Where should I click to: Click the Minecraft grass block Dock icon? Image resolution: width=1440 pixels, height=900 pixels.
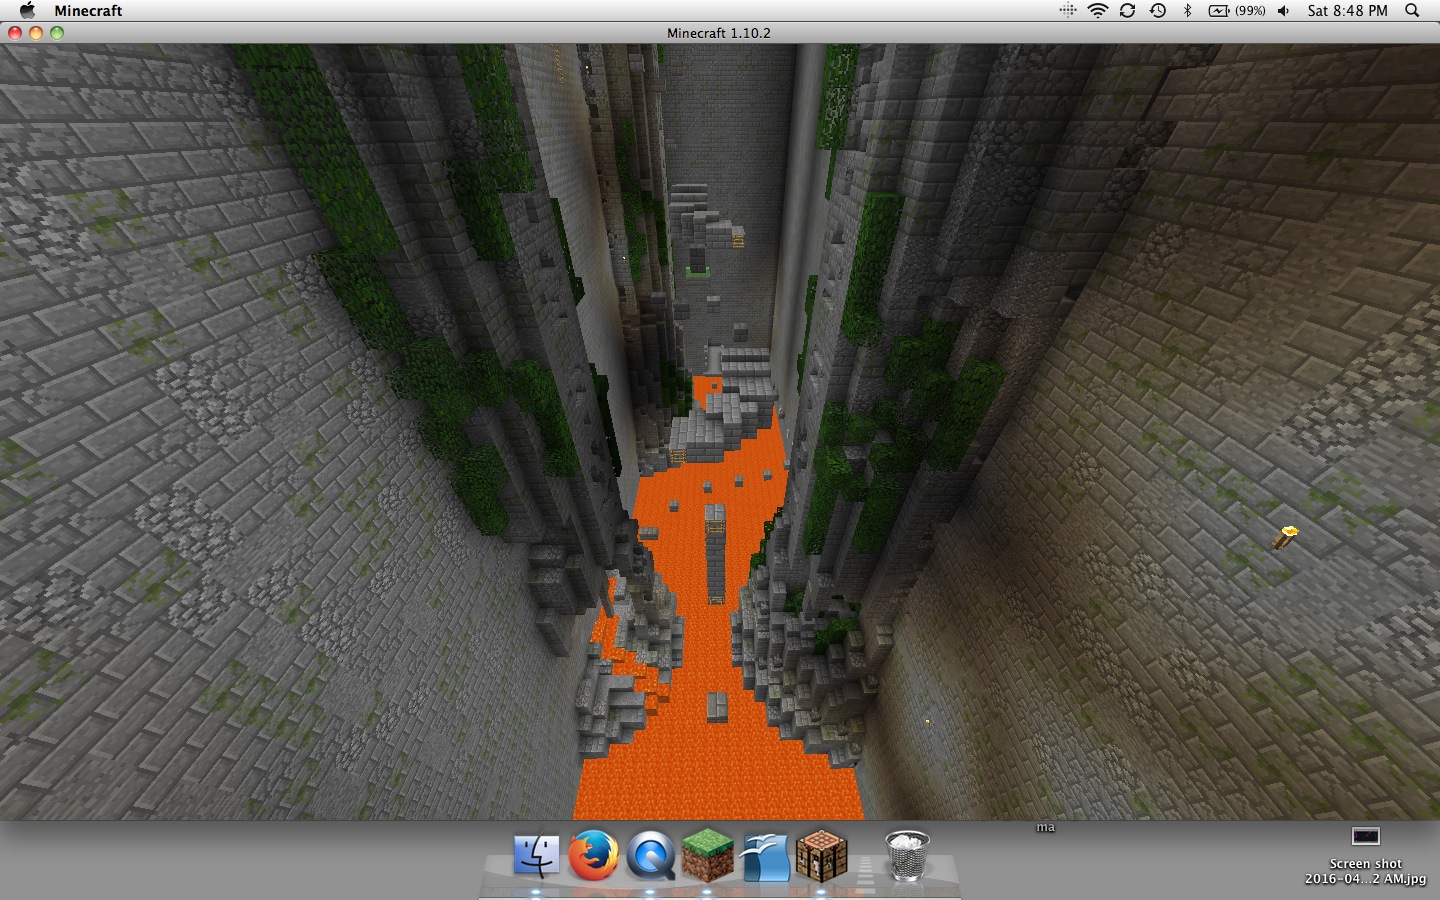707,855
